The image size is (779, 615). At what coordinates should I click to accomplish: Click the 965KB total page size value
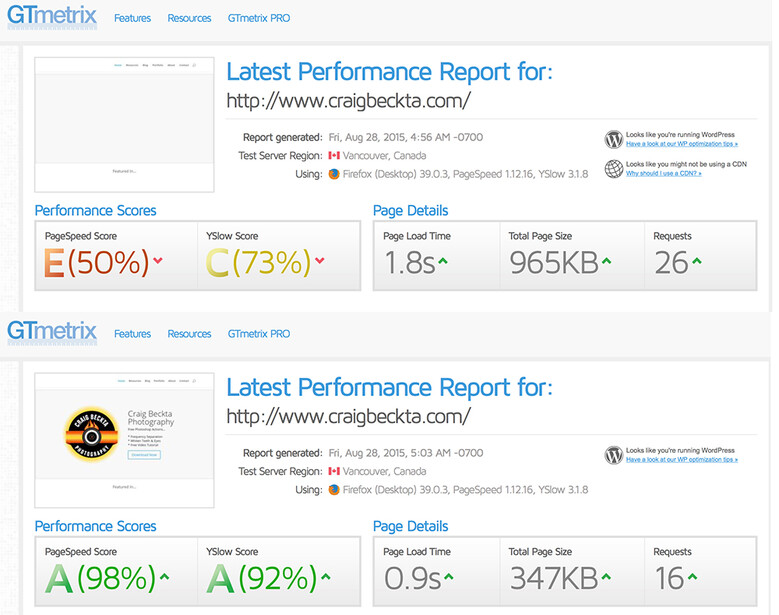coord(554,262)
